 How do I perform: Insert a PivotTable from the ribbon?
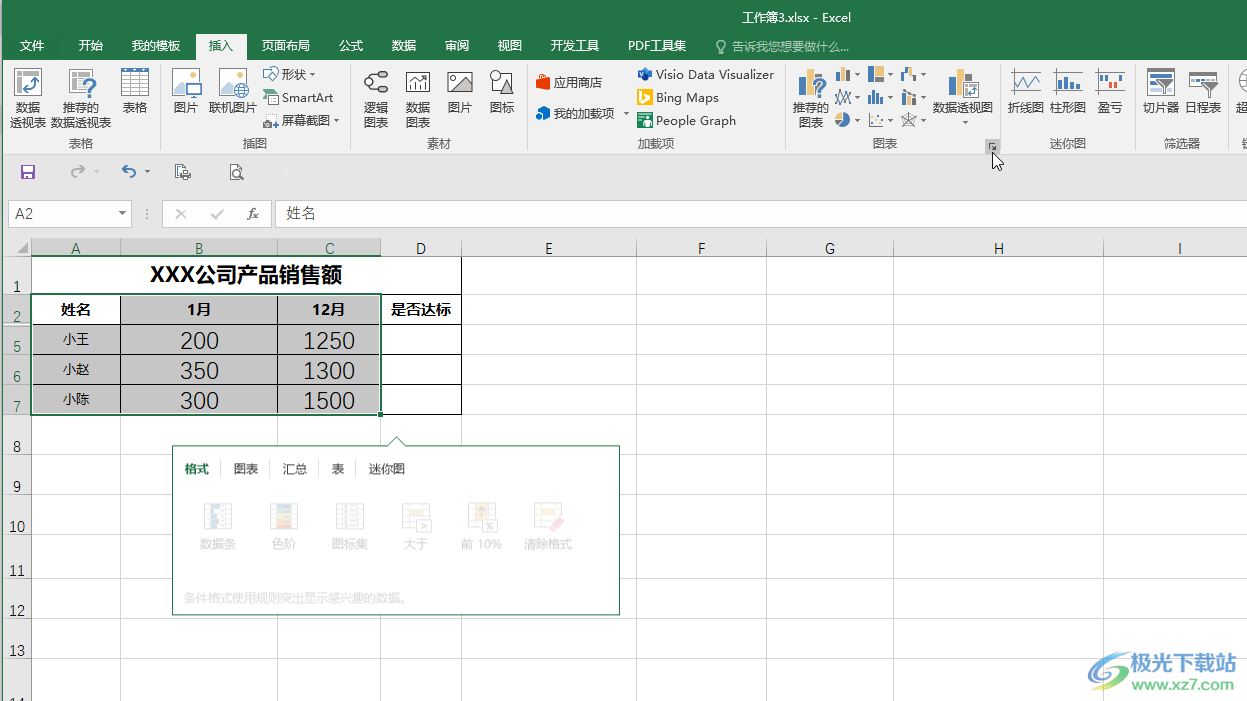coord(28,98)
